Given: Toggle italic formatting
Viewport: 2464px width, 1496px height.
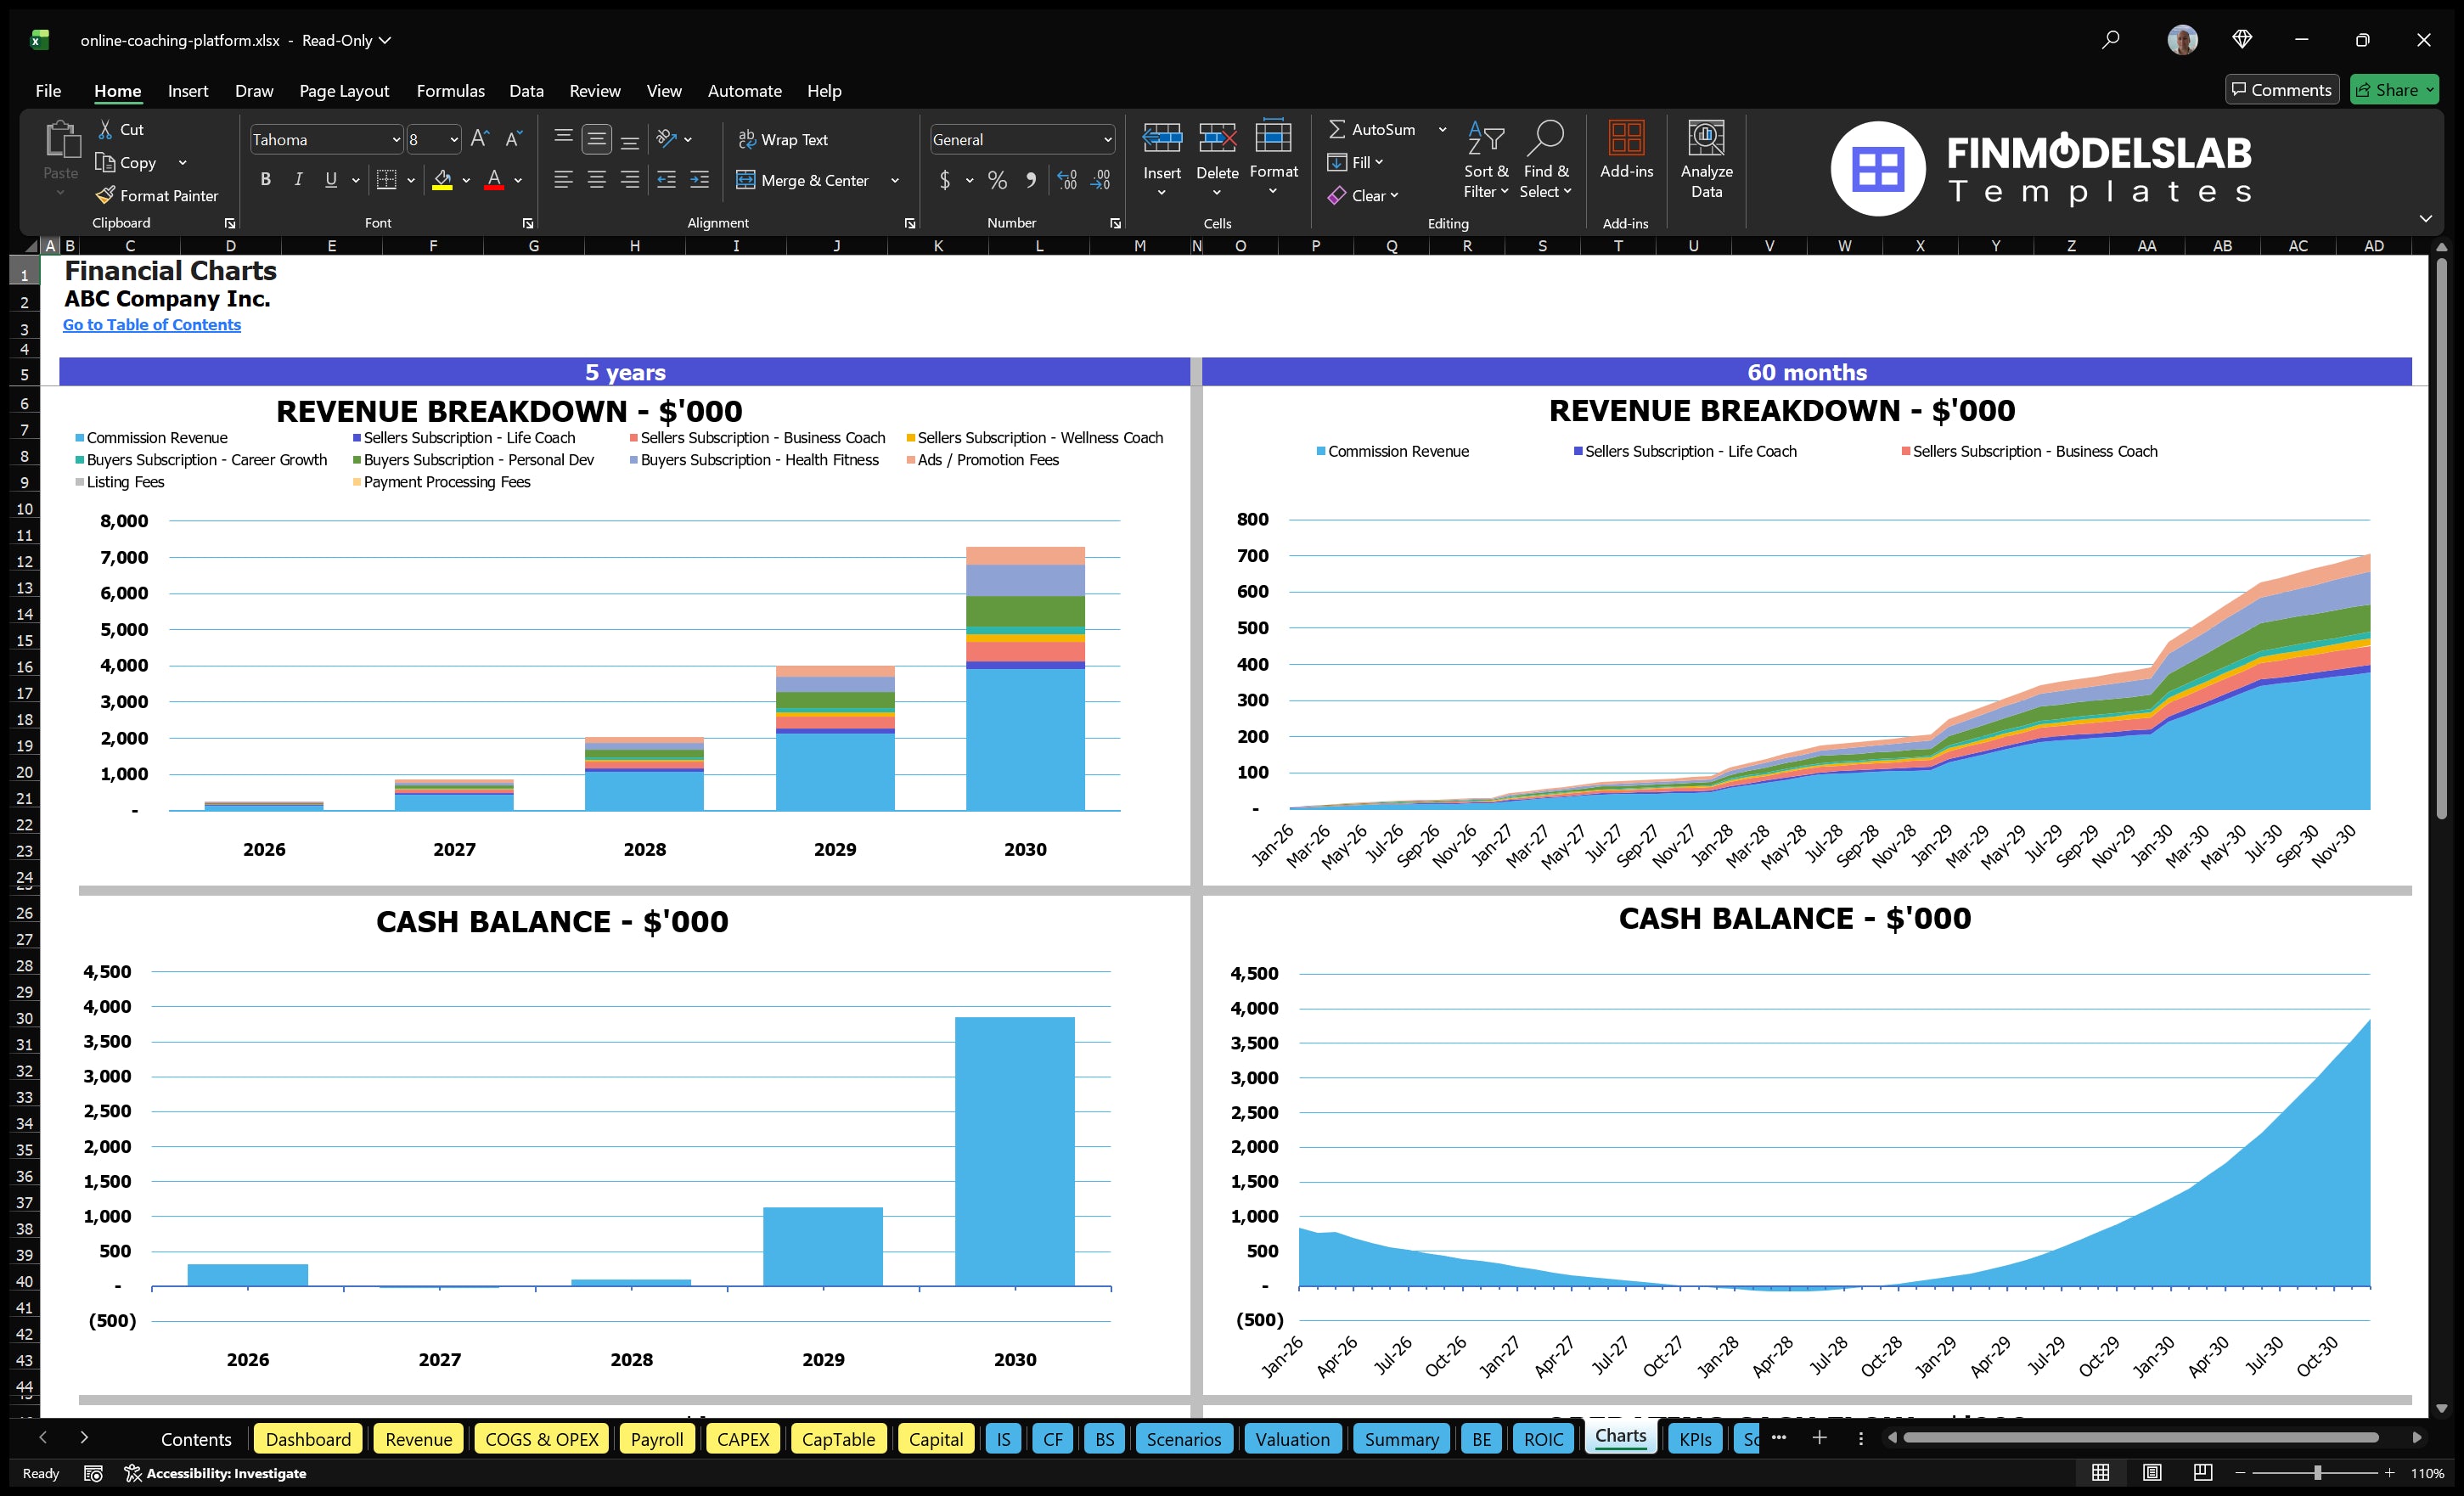Looking at the screenshot, I should click(297, 179).
